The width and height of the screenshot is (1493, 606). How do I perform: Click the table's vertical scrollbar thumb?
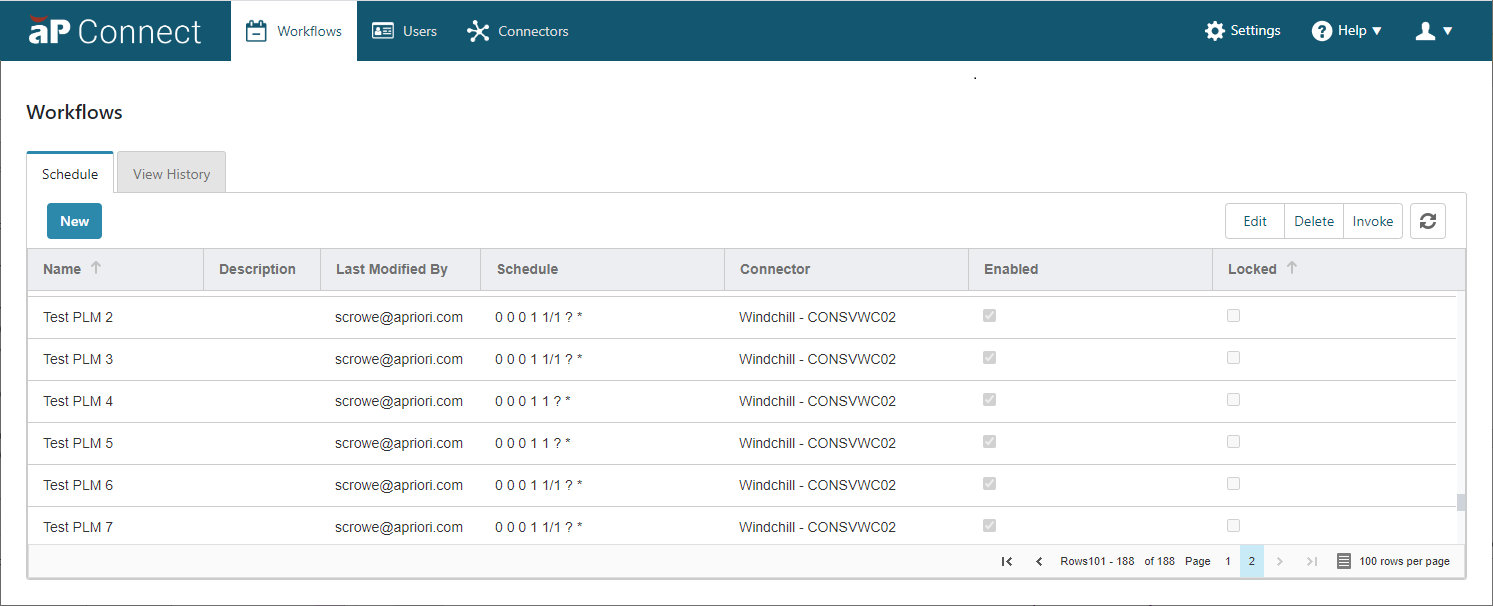[x=1461, y=502]
